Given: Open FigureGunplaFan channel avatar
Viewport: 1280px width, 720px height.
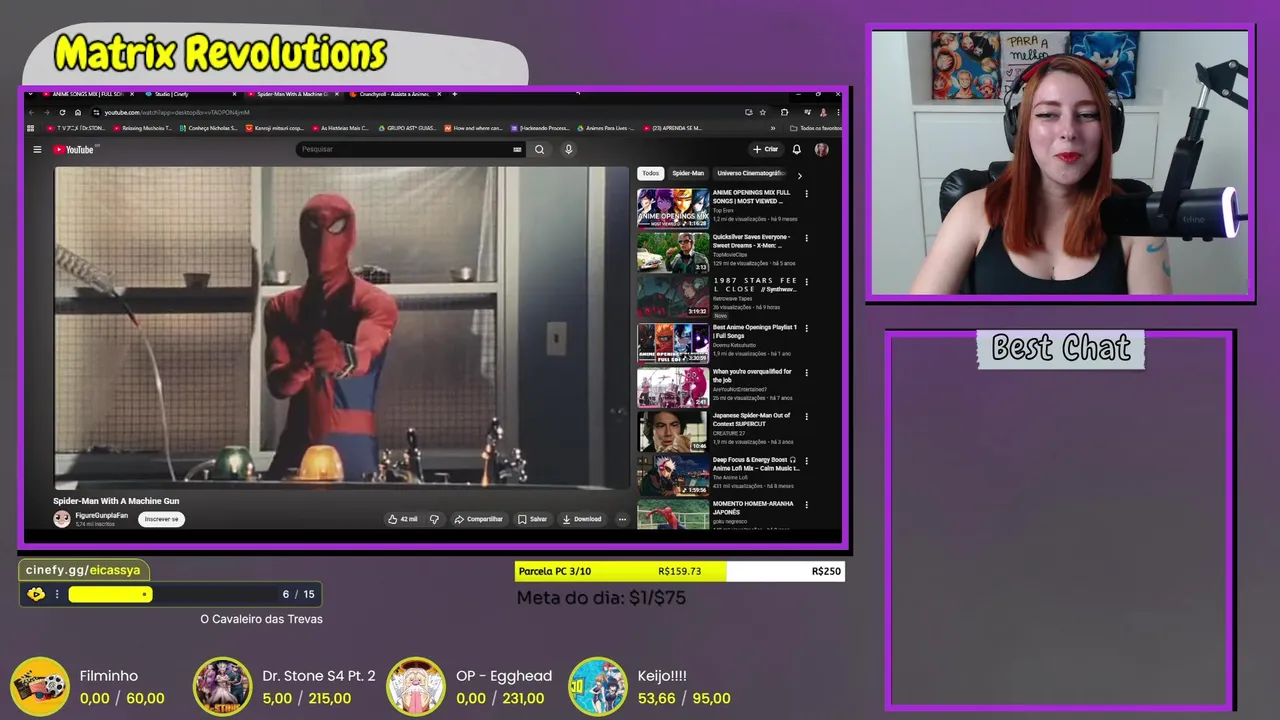Looking at the screenshot, I should click(62, 518).
